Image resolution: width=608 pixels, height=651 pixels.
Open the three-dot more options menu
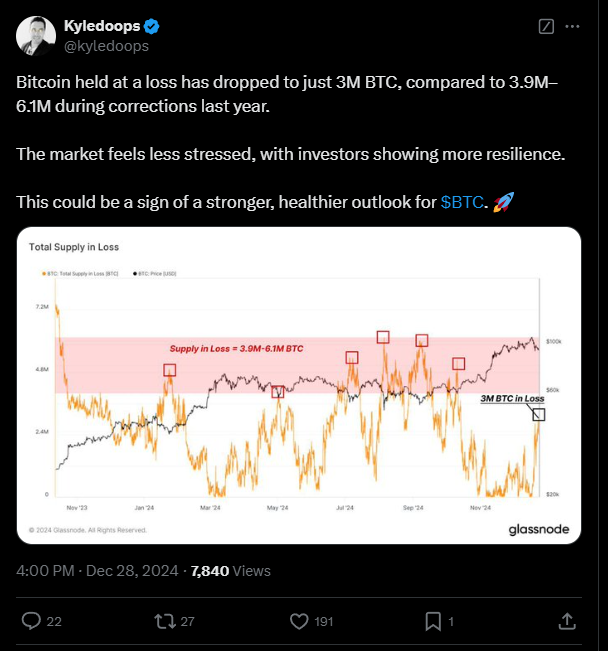572,27
